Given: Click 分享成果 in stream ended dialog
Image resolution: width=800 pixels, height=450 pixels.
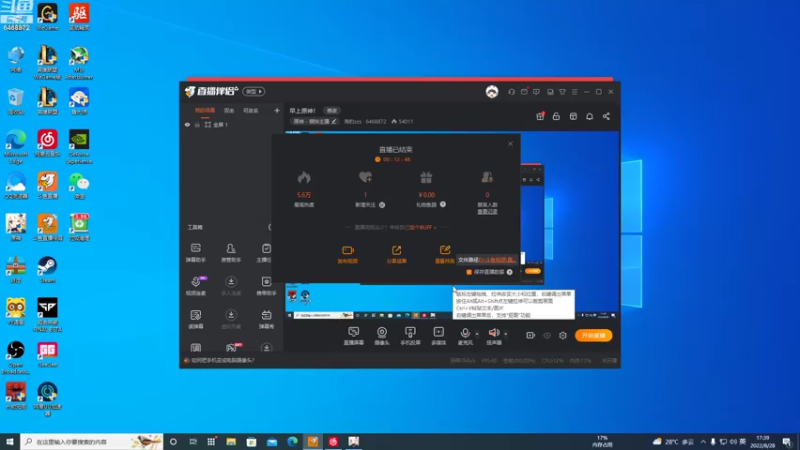Looking at the screenshot, I should click(x=396, y=254).
